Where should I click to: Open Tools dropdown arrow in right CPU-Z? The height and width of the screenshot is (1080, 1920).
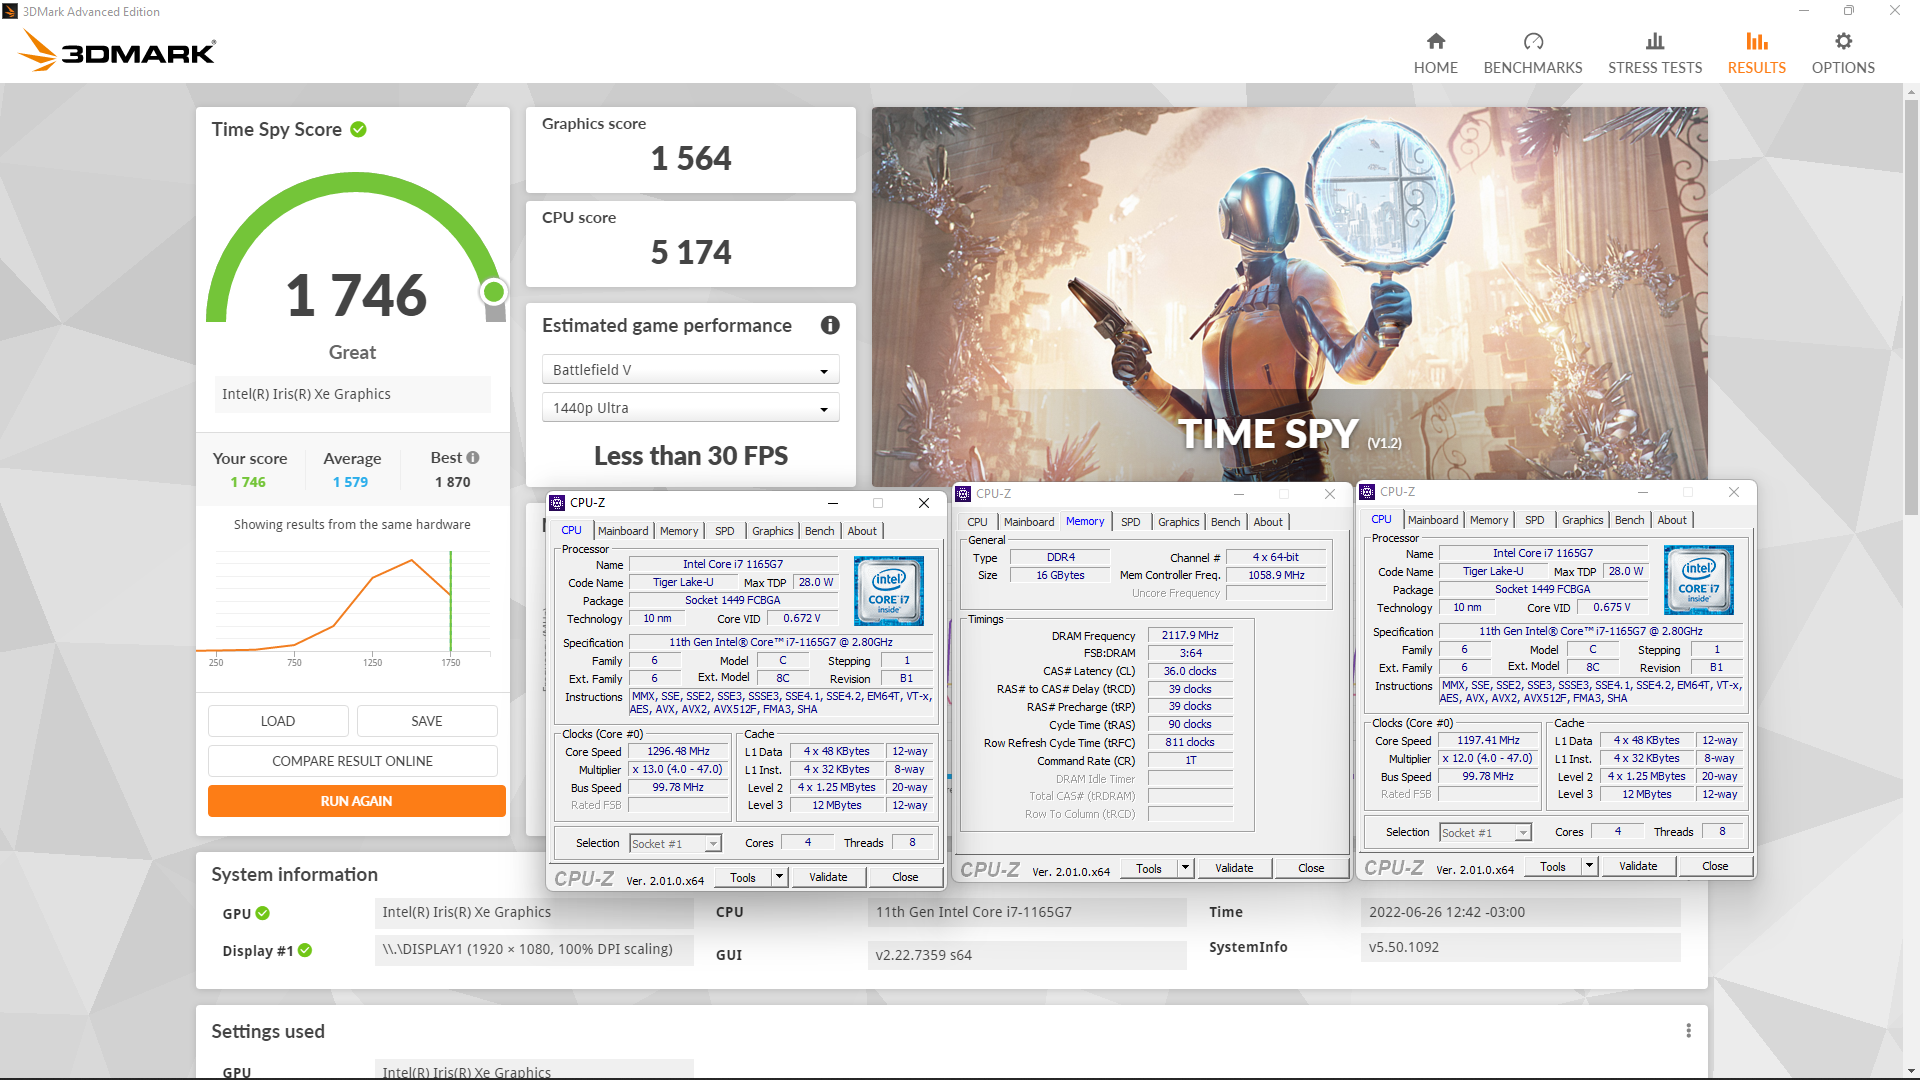coord(1589,866)
